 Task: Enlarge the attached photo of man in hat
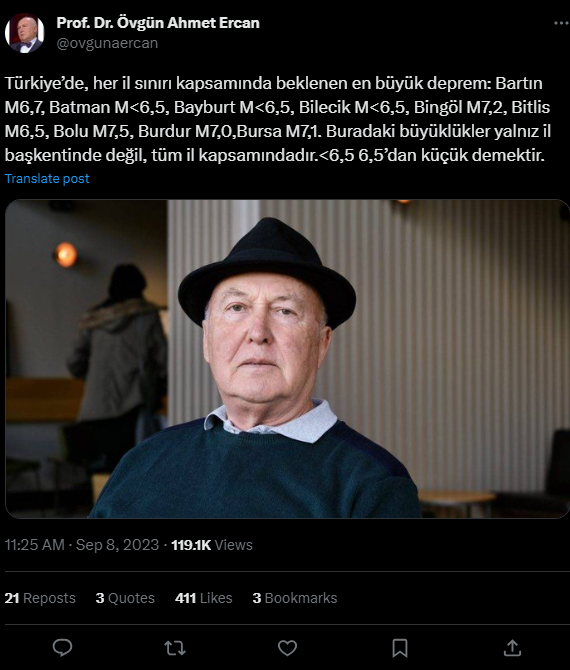click(287, 359)
